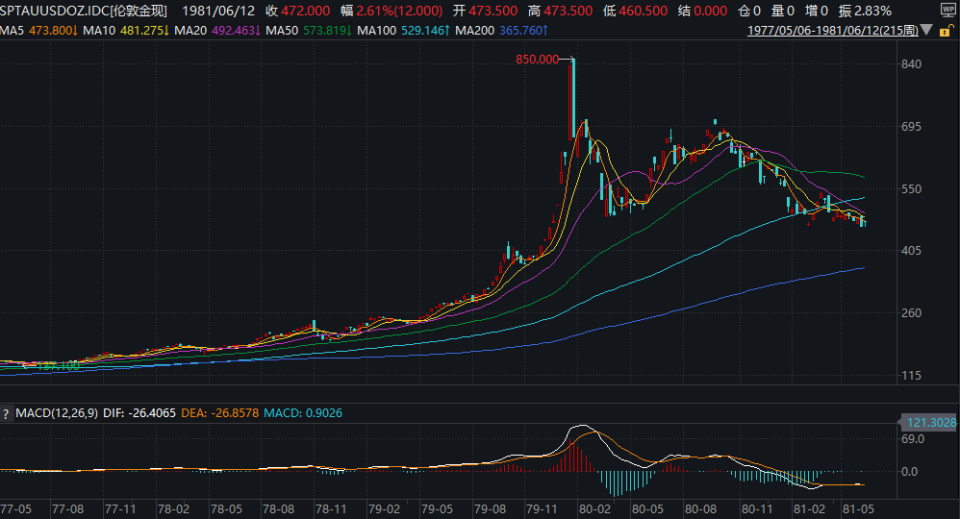Select the MA100 529.146 indicator label
Image resolution: width=960 pixels, height=519 pixels.
(x=403, y=30)
